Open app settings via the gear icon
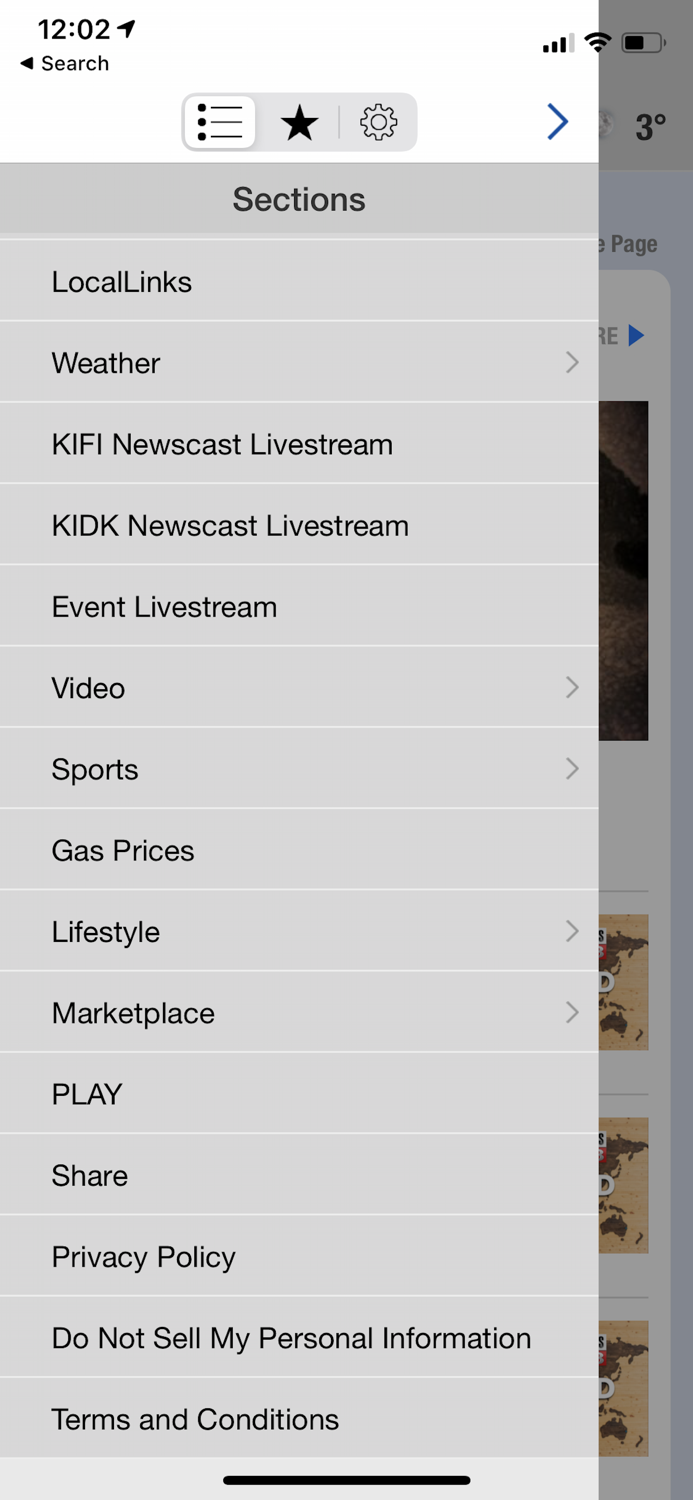This screenshot has width=693, height=1500. [379, 122]
